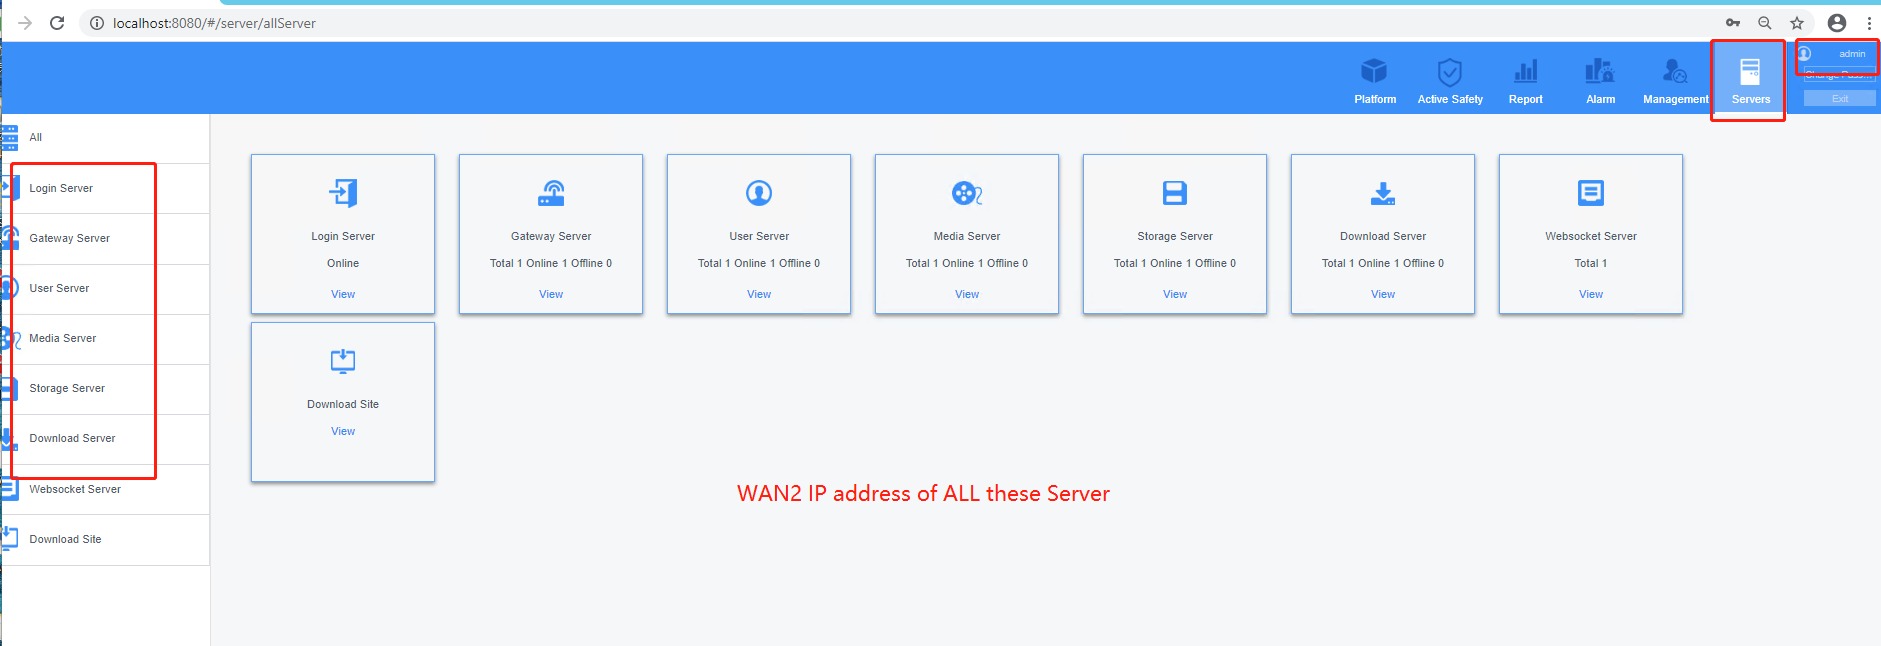Select Gateway Server in the sidebar
Image resolution: width=1881 pixels, height=646 pixels.
(105, 238)
